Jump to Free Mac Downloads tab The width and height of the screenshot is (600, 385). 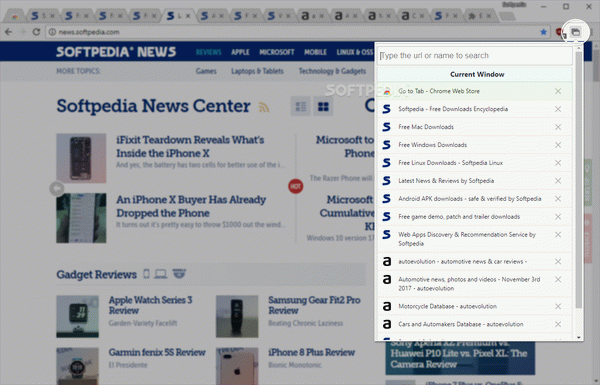[474, 127]
